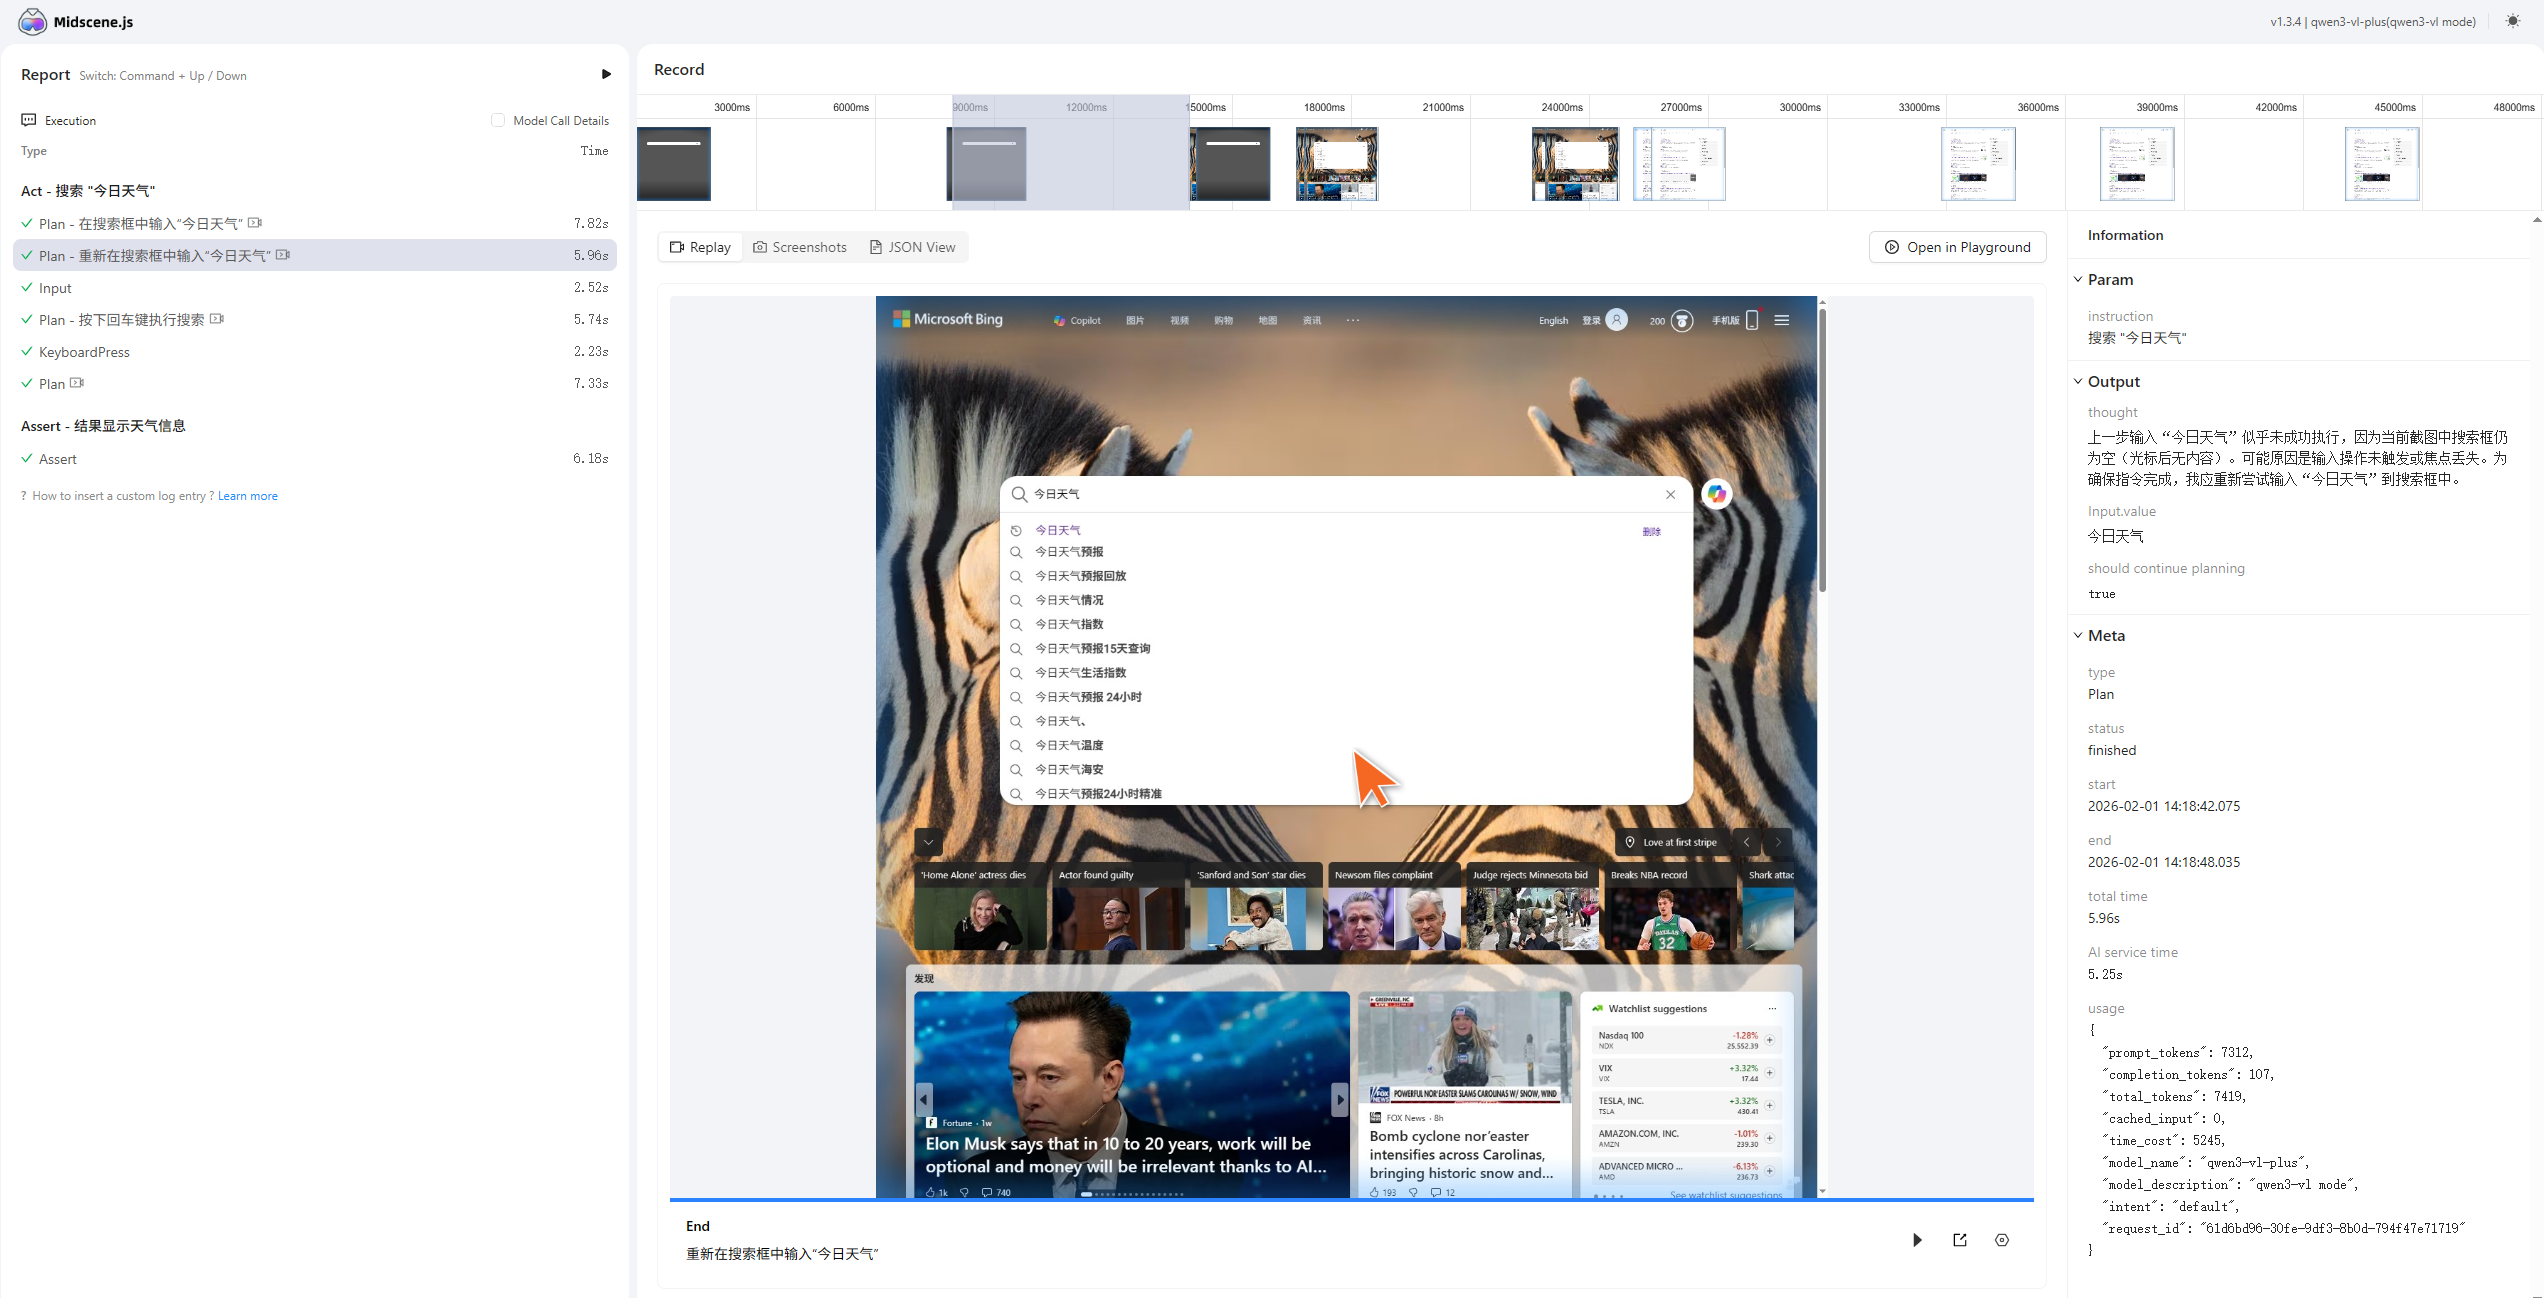Click video icon beside 按下回车键执行搜索 step
Viewport: 2544px width, 1298px height.
pyautogui.click(x=217, y=319)
